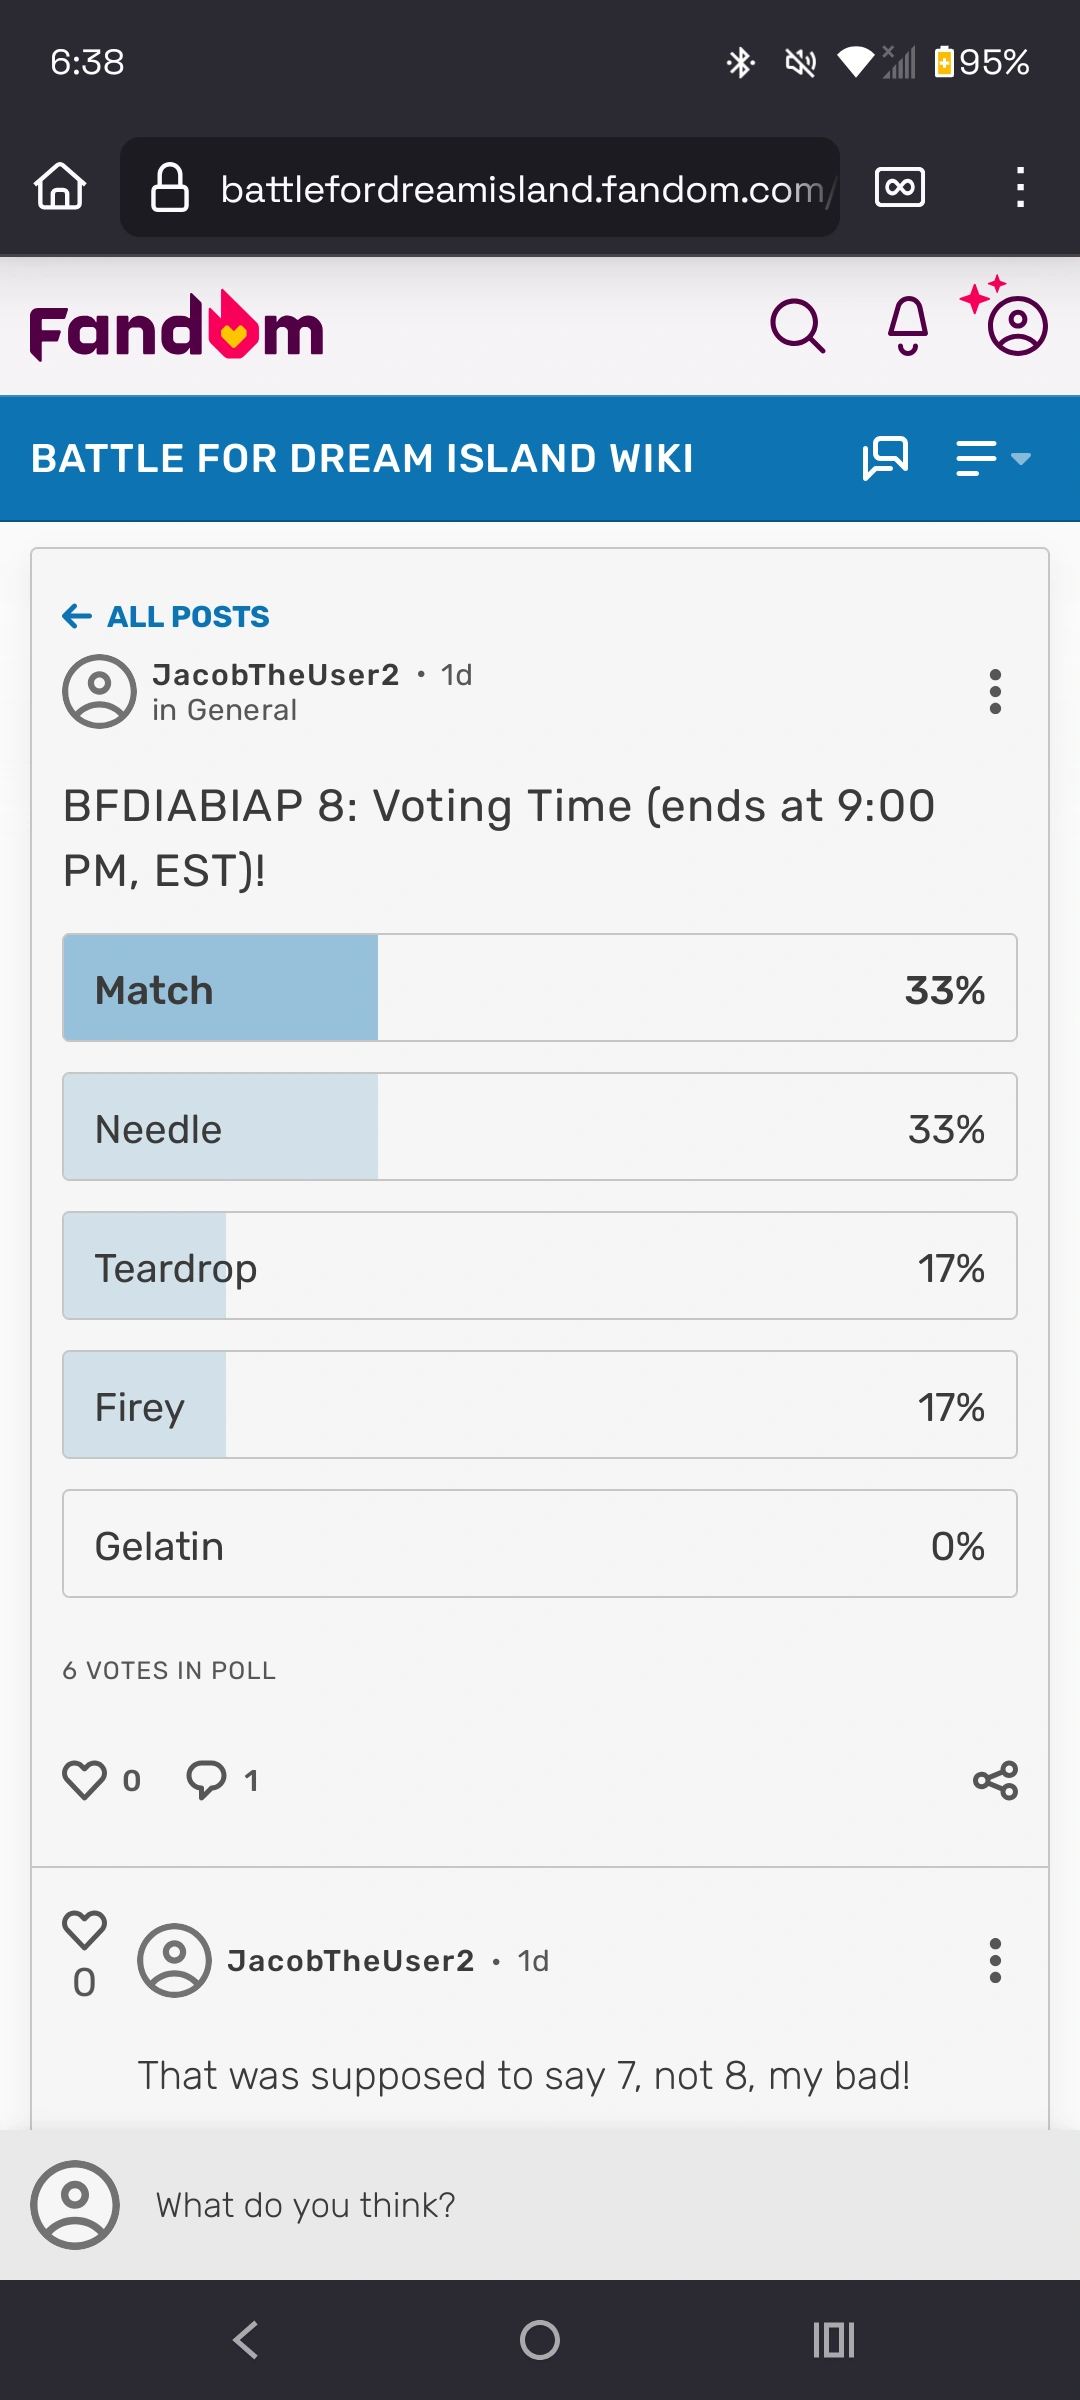The width and height of the screenshot is (1080, 2400).
Task: Like the poll post by tapping the heart
Action: pos(86,1780)
